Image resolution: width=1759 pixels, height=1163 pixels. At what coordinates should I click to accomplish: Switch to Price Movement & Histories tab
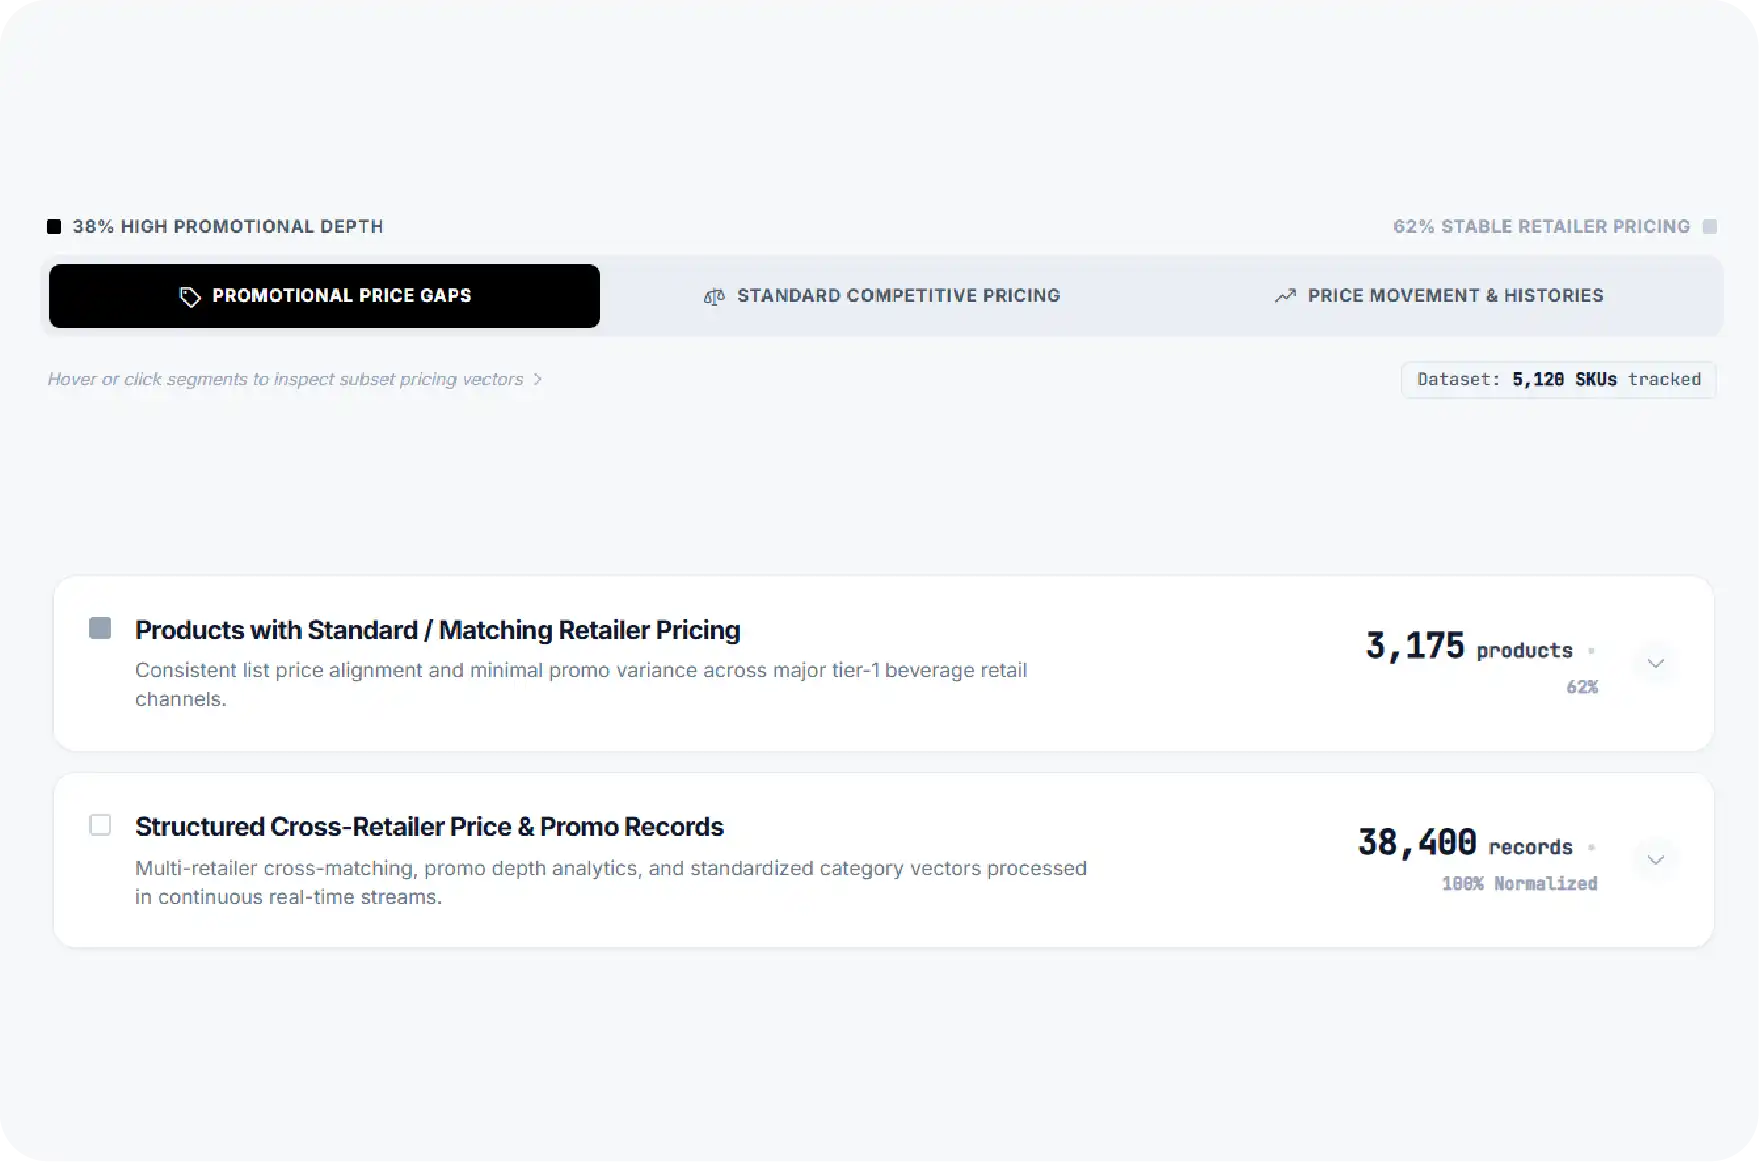point(1438,296)
